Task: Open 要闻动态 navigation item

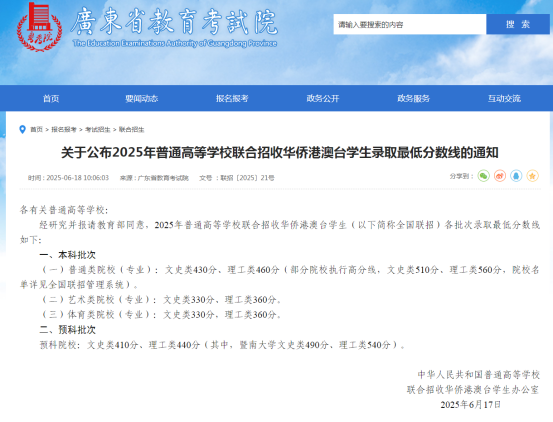Action: [x=141, y=98]
